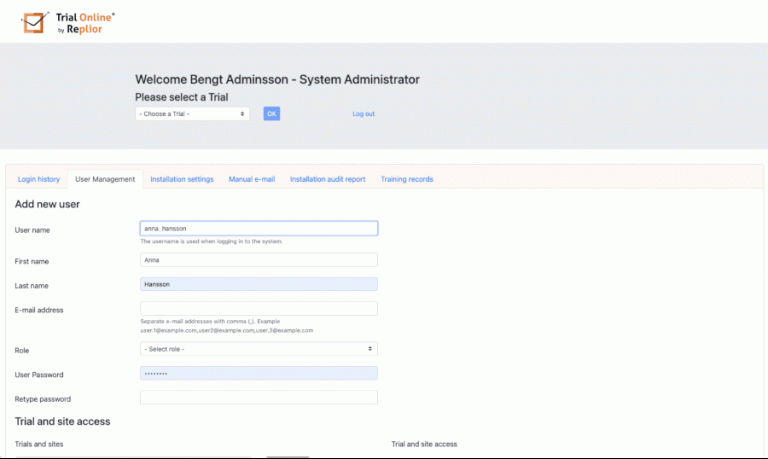Viewport: 768px width, 459px height.
Task: Go to the Manual e-mail tab
Action: pos(252,179)
